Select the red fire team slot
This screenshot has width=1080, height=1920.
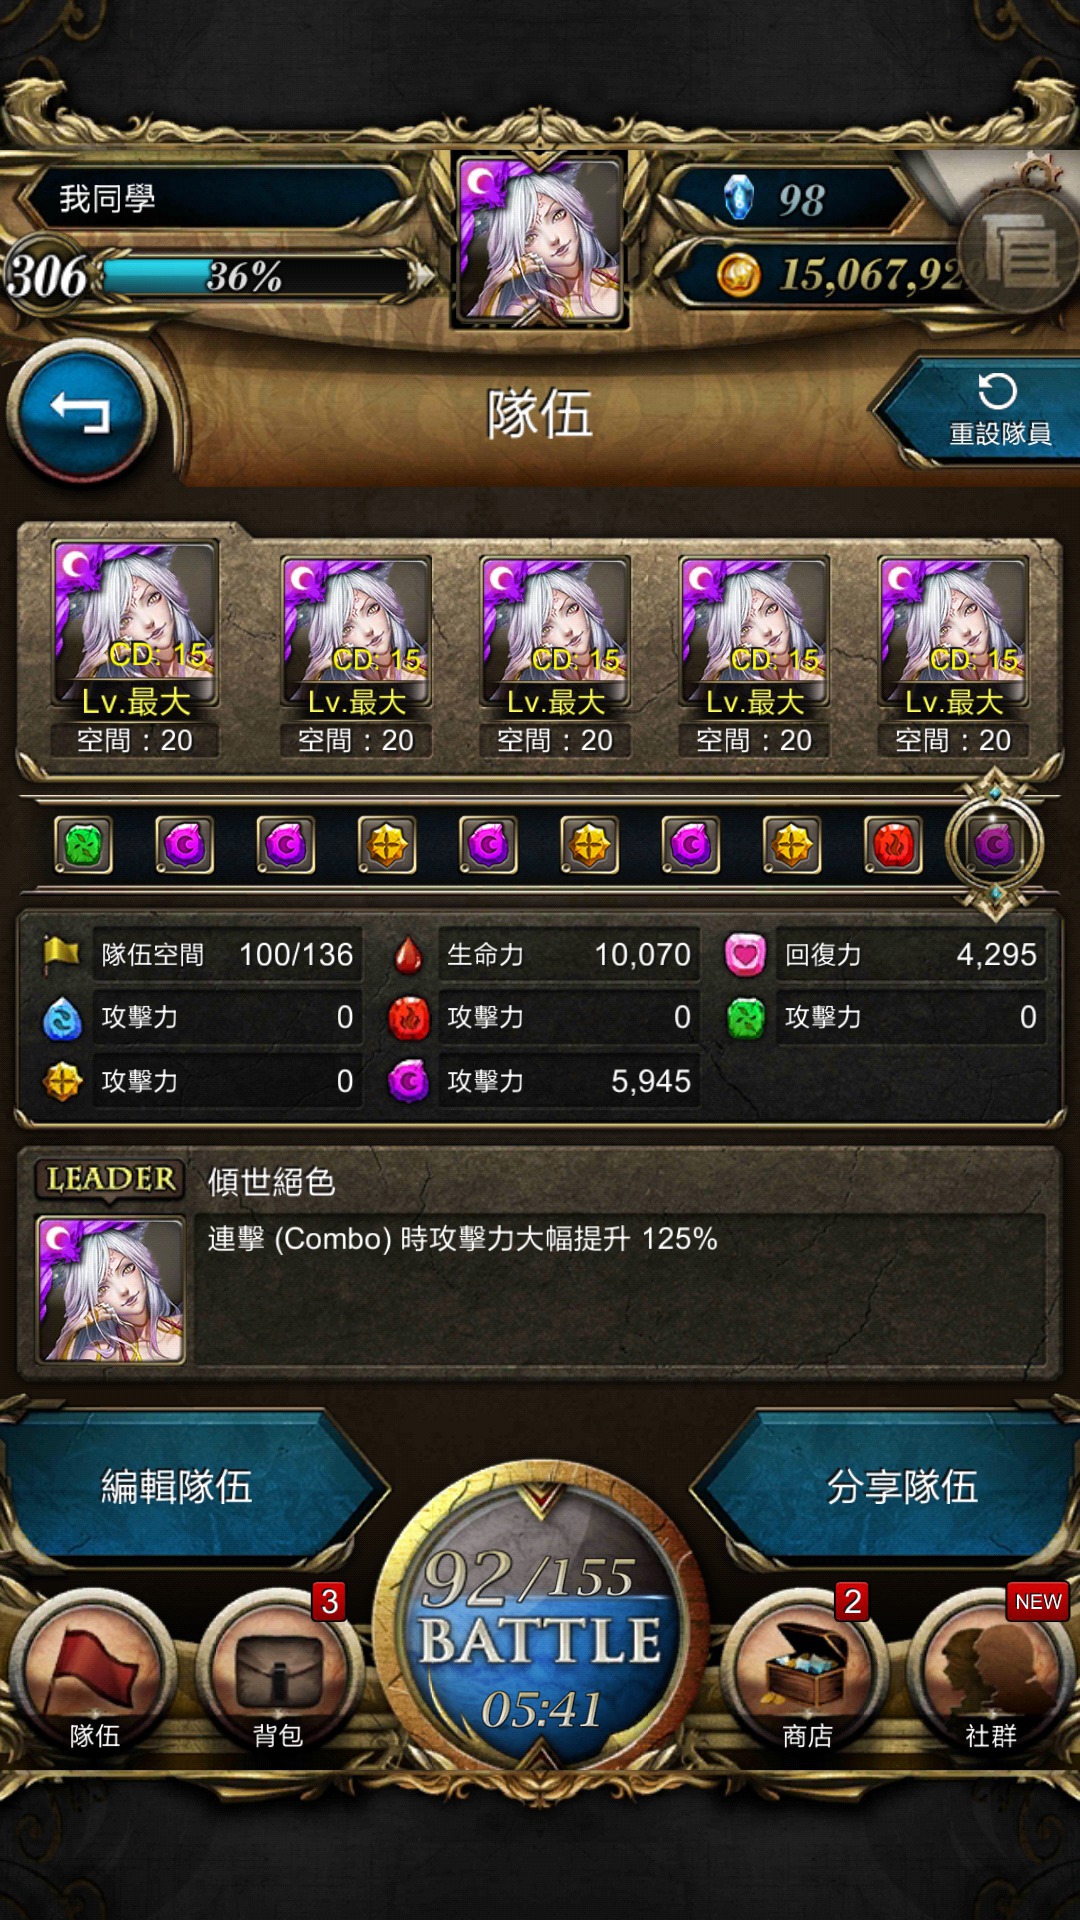pyautogui.click(x=894, y=845)
